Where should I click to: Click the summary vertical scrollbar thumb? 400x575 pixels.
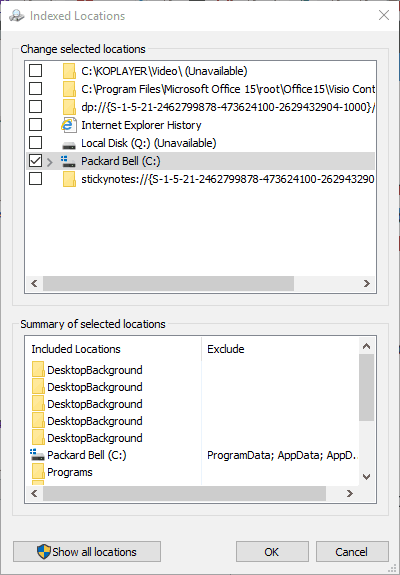coord(366,387)
